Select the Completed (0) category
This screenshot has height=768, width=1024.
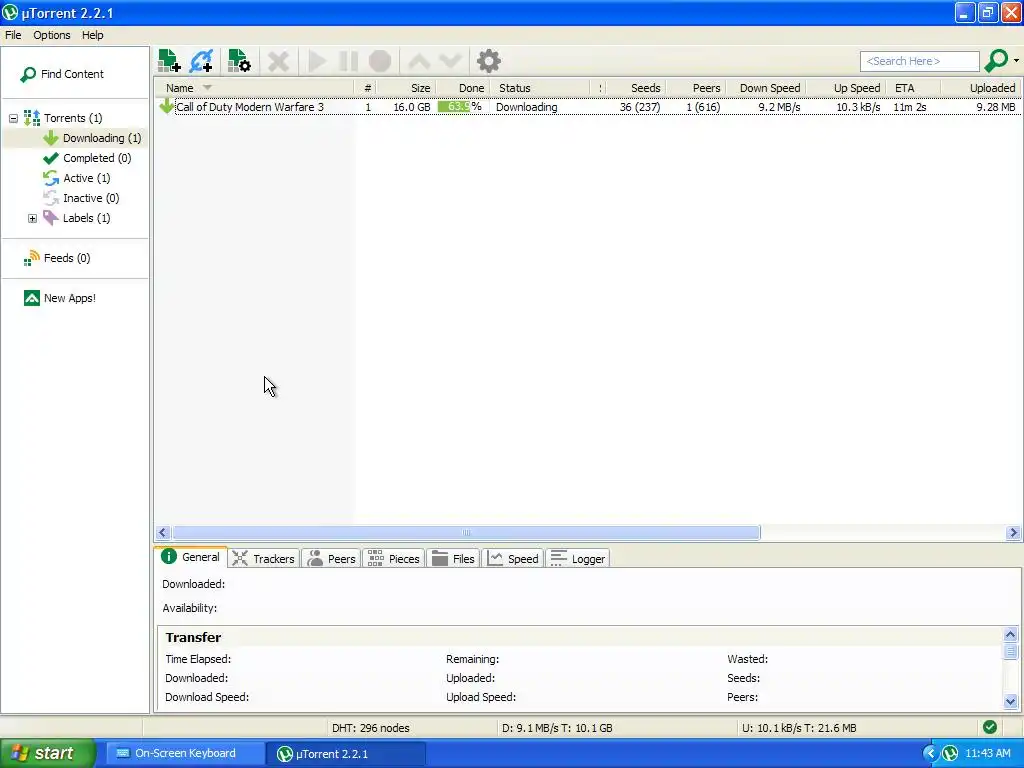click(87, 158)
